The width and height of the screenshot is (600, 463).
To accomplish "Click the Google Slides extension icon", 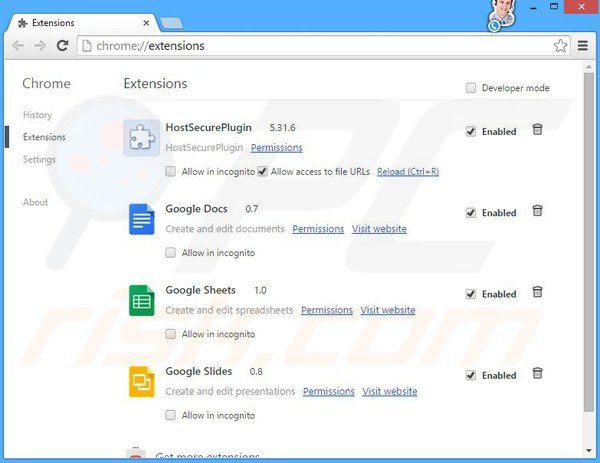I will (x=141, y=381).
